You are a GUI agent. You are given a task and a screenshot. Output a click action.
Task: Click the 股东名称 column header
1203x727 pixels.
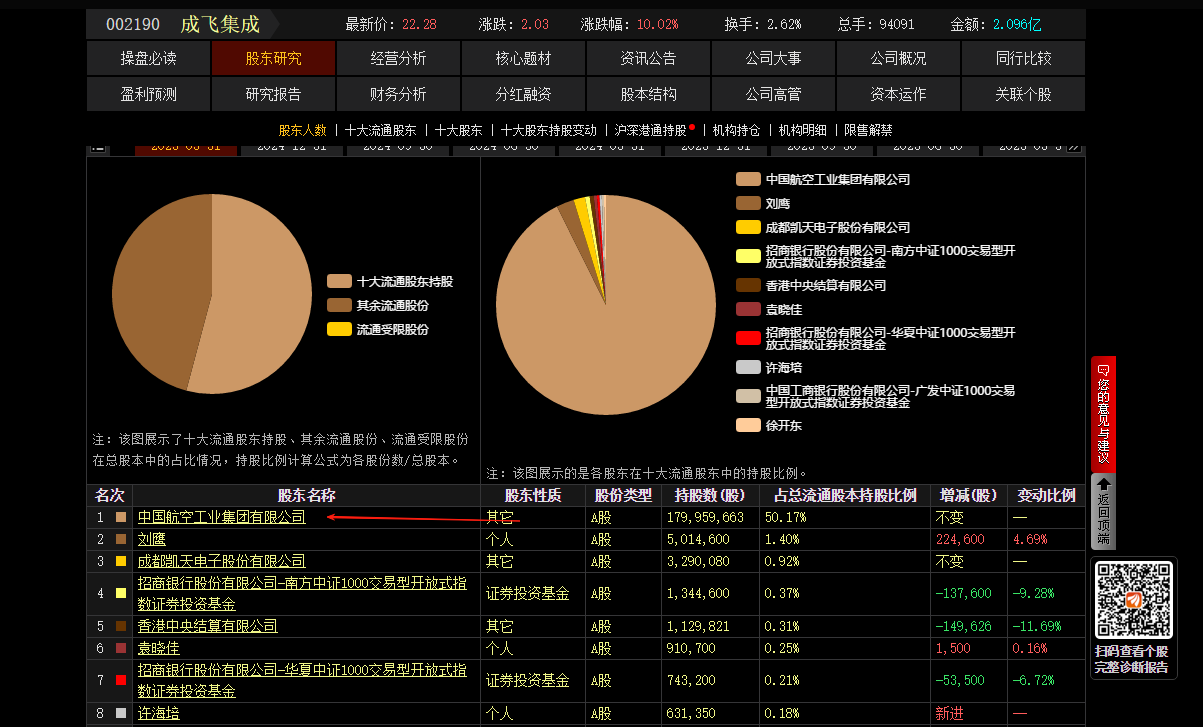(306, 495)
